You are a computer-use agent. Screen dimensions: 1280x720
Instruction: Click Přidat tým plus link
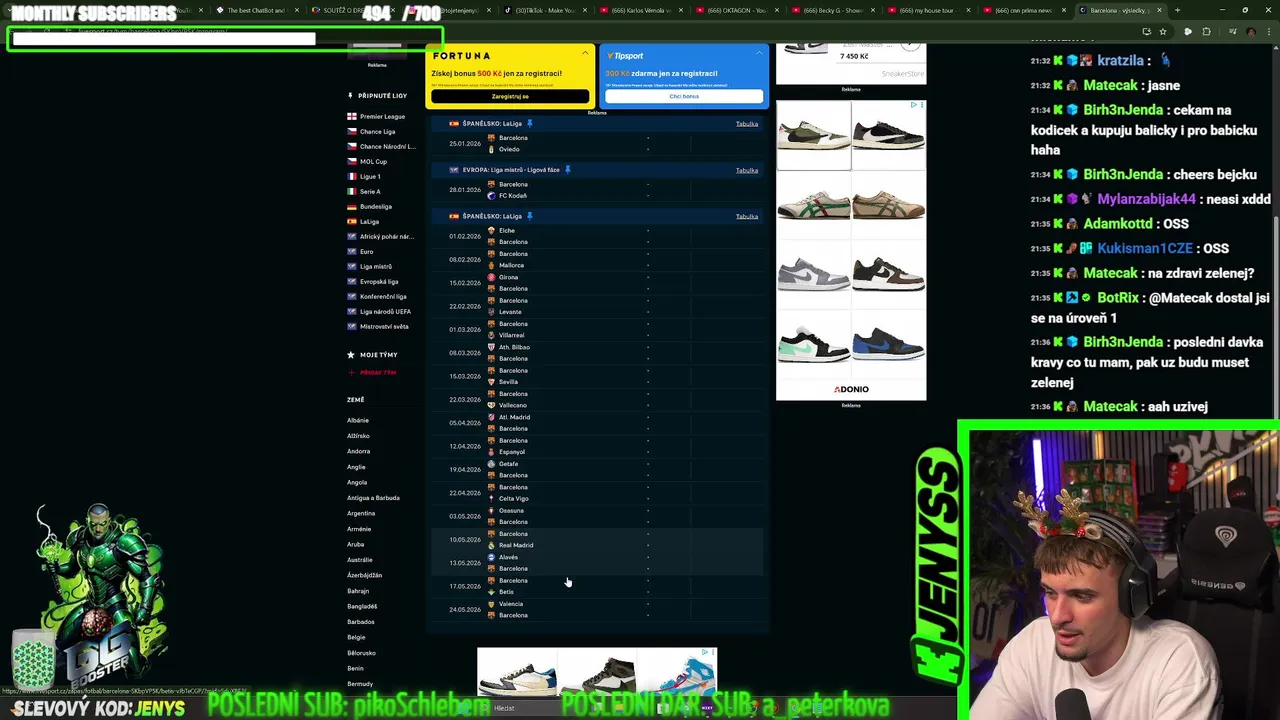[372, 372]
